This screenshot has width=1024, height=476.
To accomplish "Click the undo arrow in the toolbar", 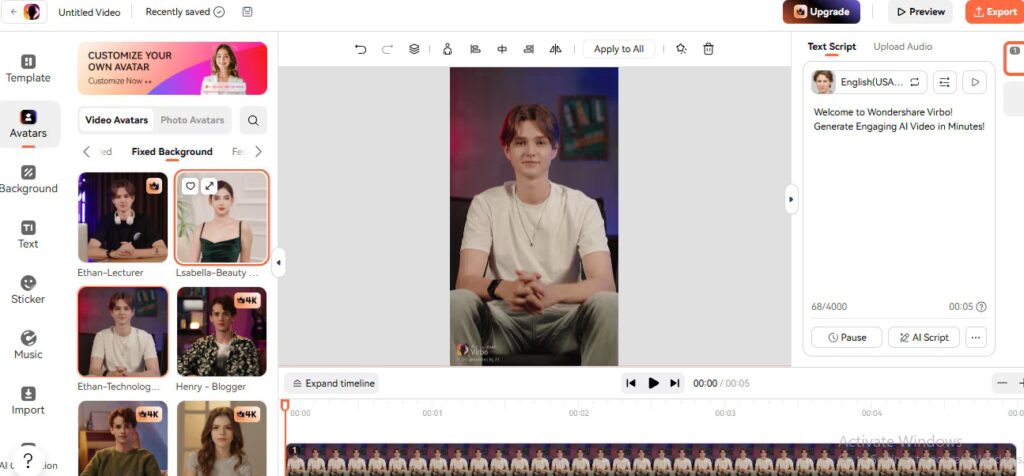I will (x=361, y=49).
